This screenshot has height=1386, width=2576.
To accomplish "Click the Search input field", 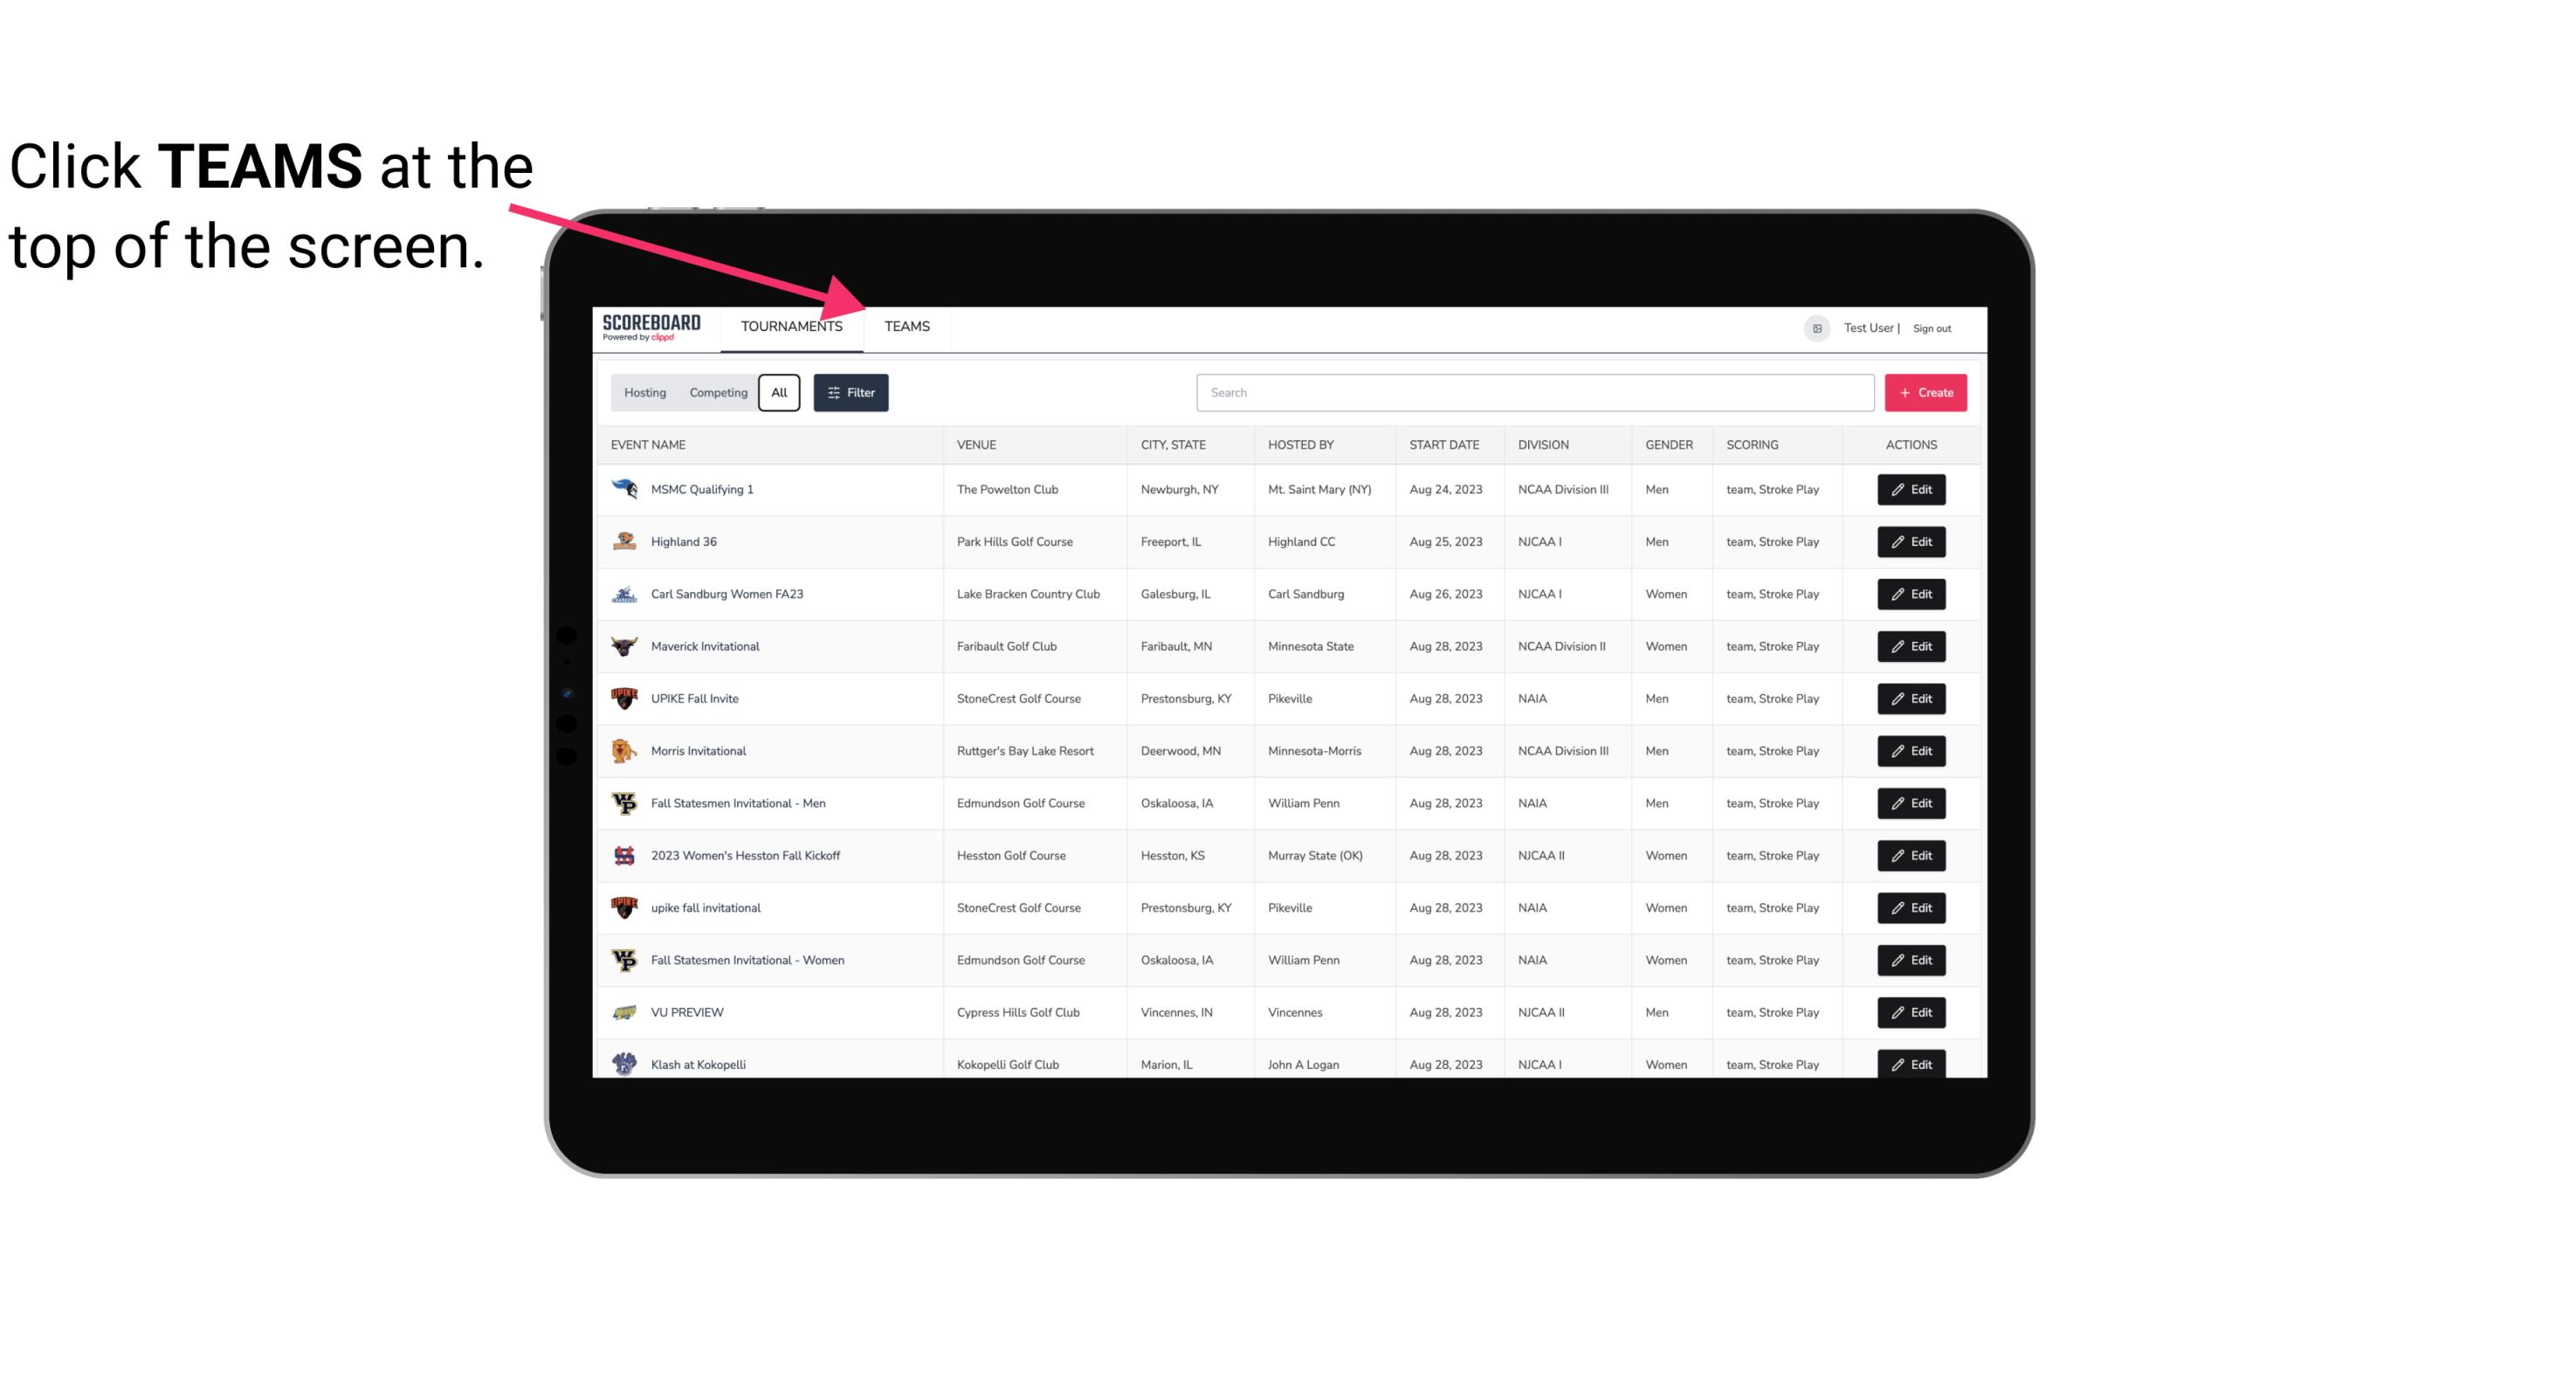I will tap(1533, 391).
